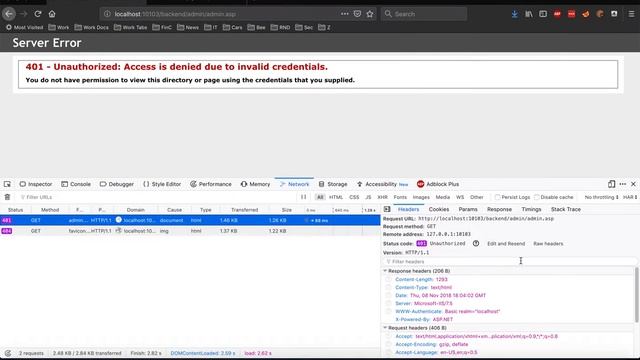Pause network recording button

(303, 197)
